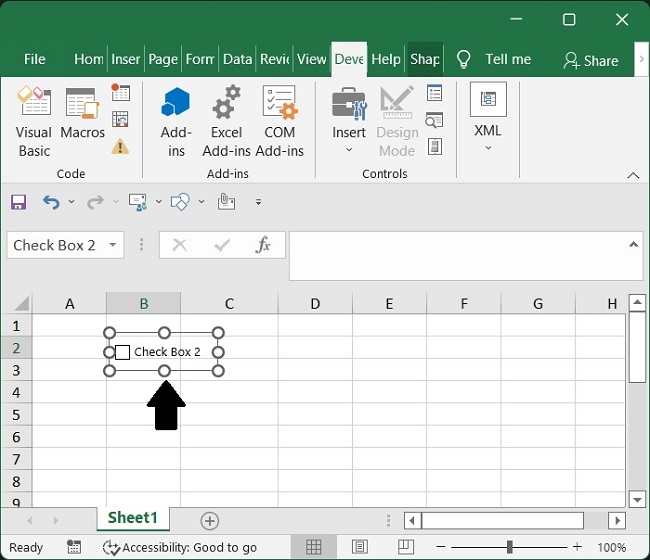The image size is (650, 560).
Task: Toggle Use Relative References icon
Action: (x=120, y=119)
